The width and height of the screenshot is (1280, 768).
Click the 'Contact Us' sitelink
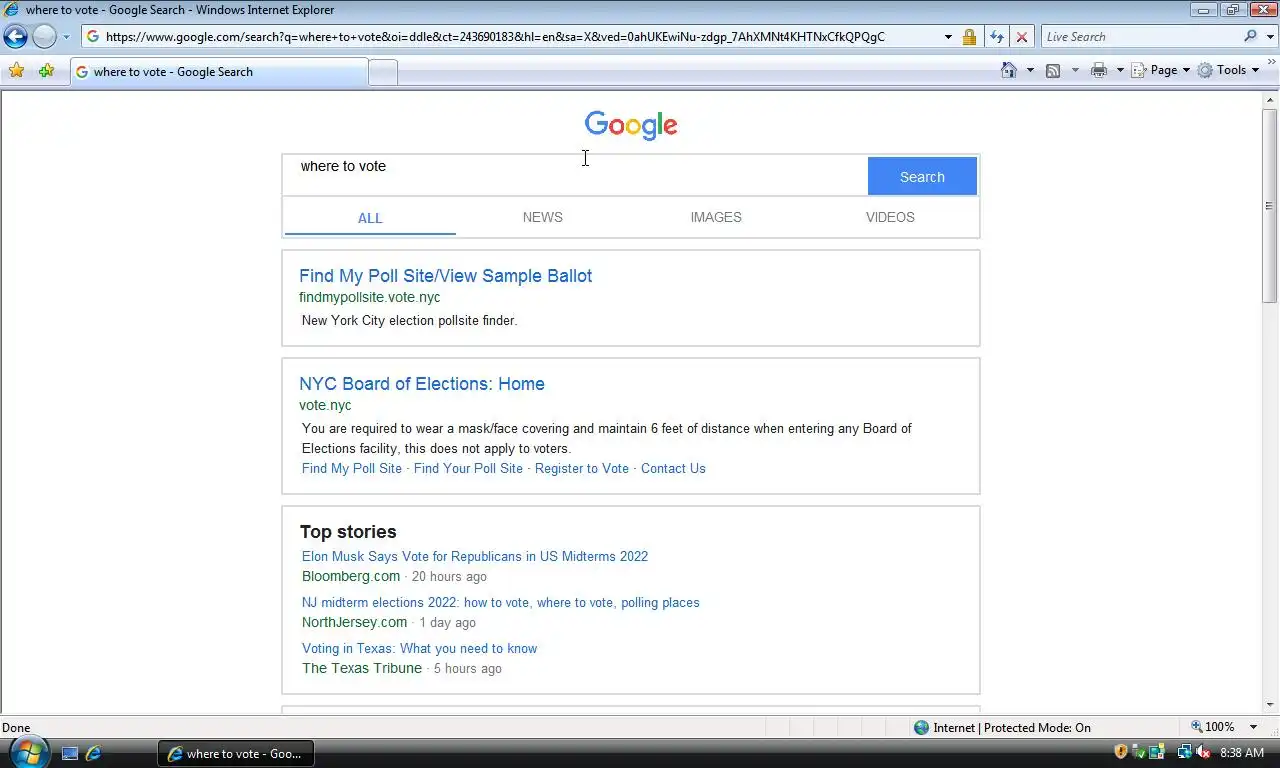pyautogui.click(x=673, y=468)
